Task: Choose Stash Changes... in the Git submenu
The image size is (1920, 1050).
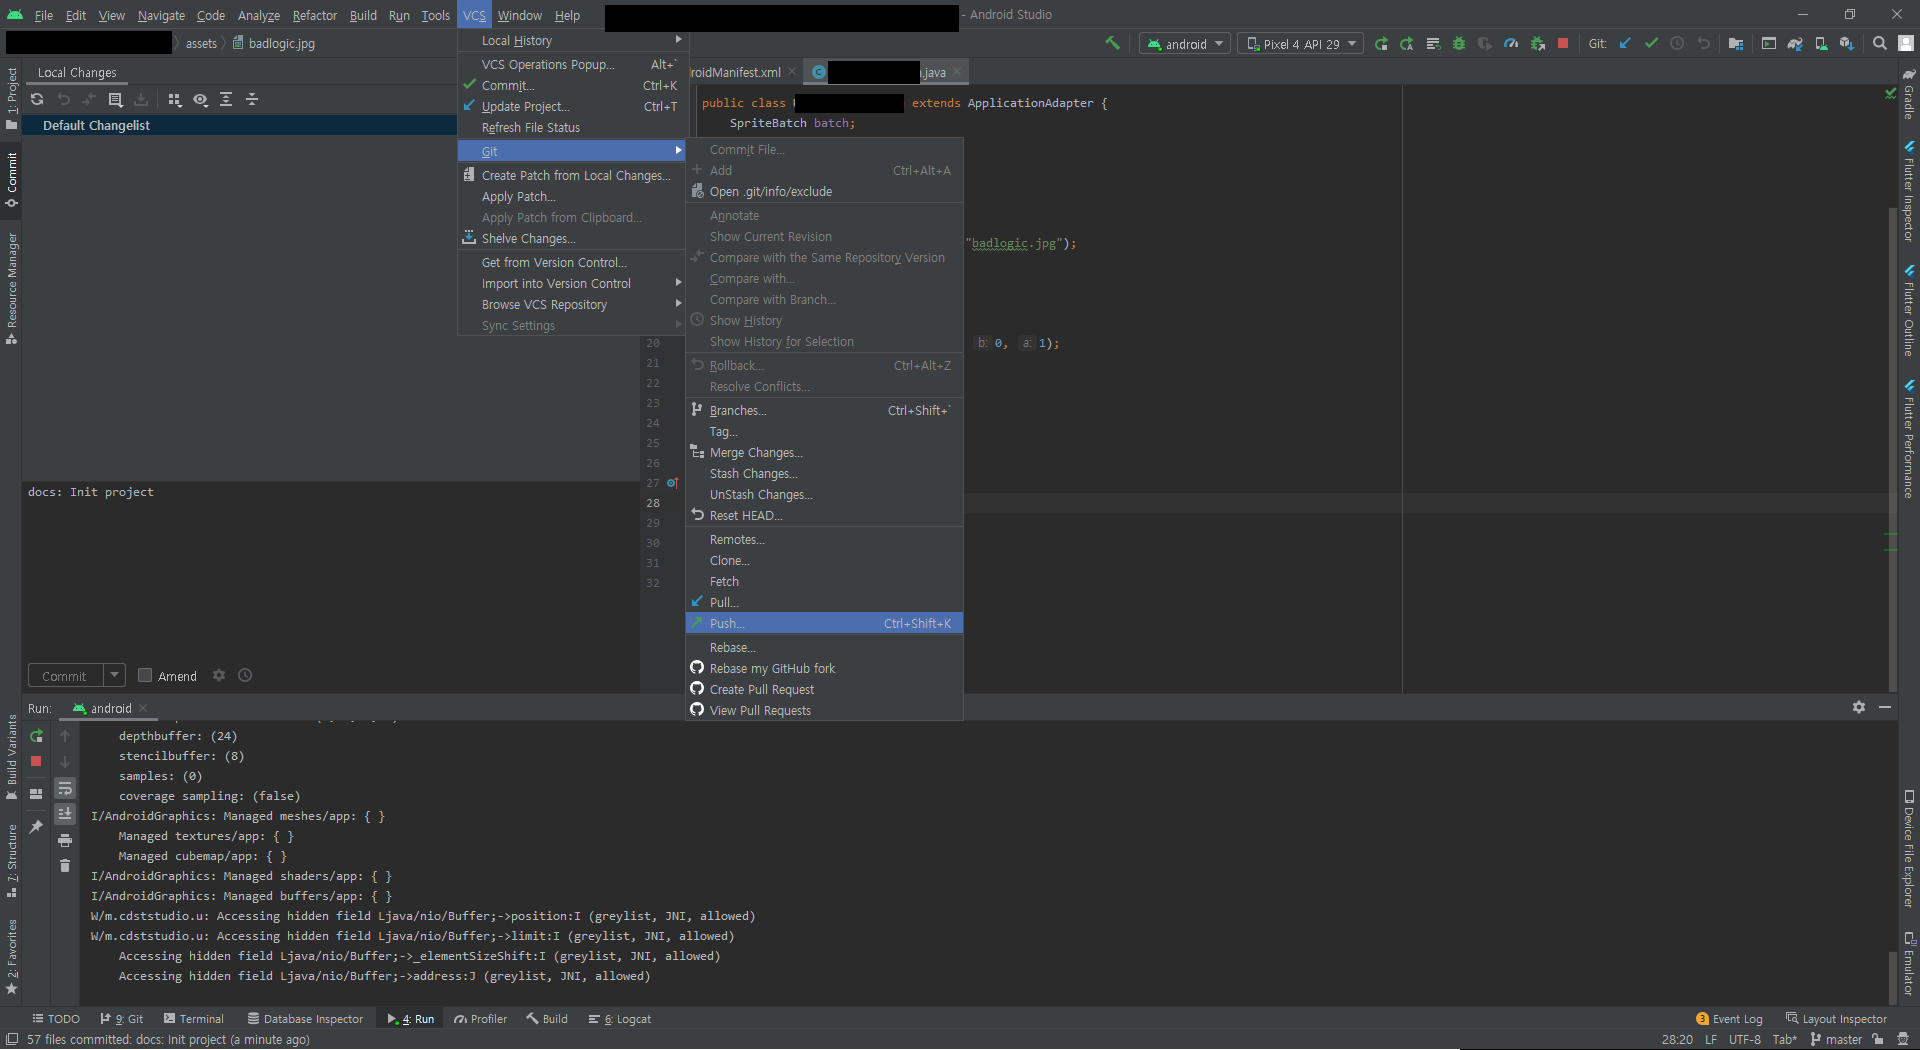Action: click(x=824, y=473)
